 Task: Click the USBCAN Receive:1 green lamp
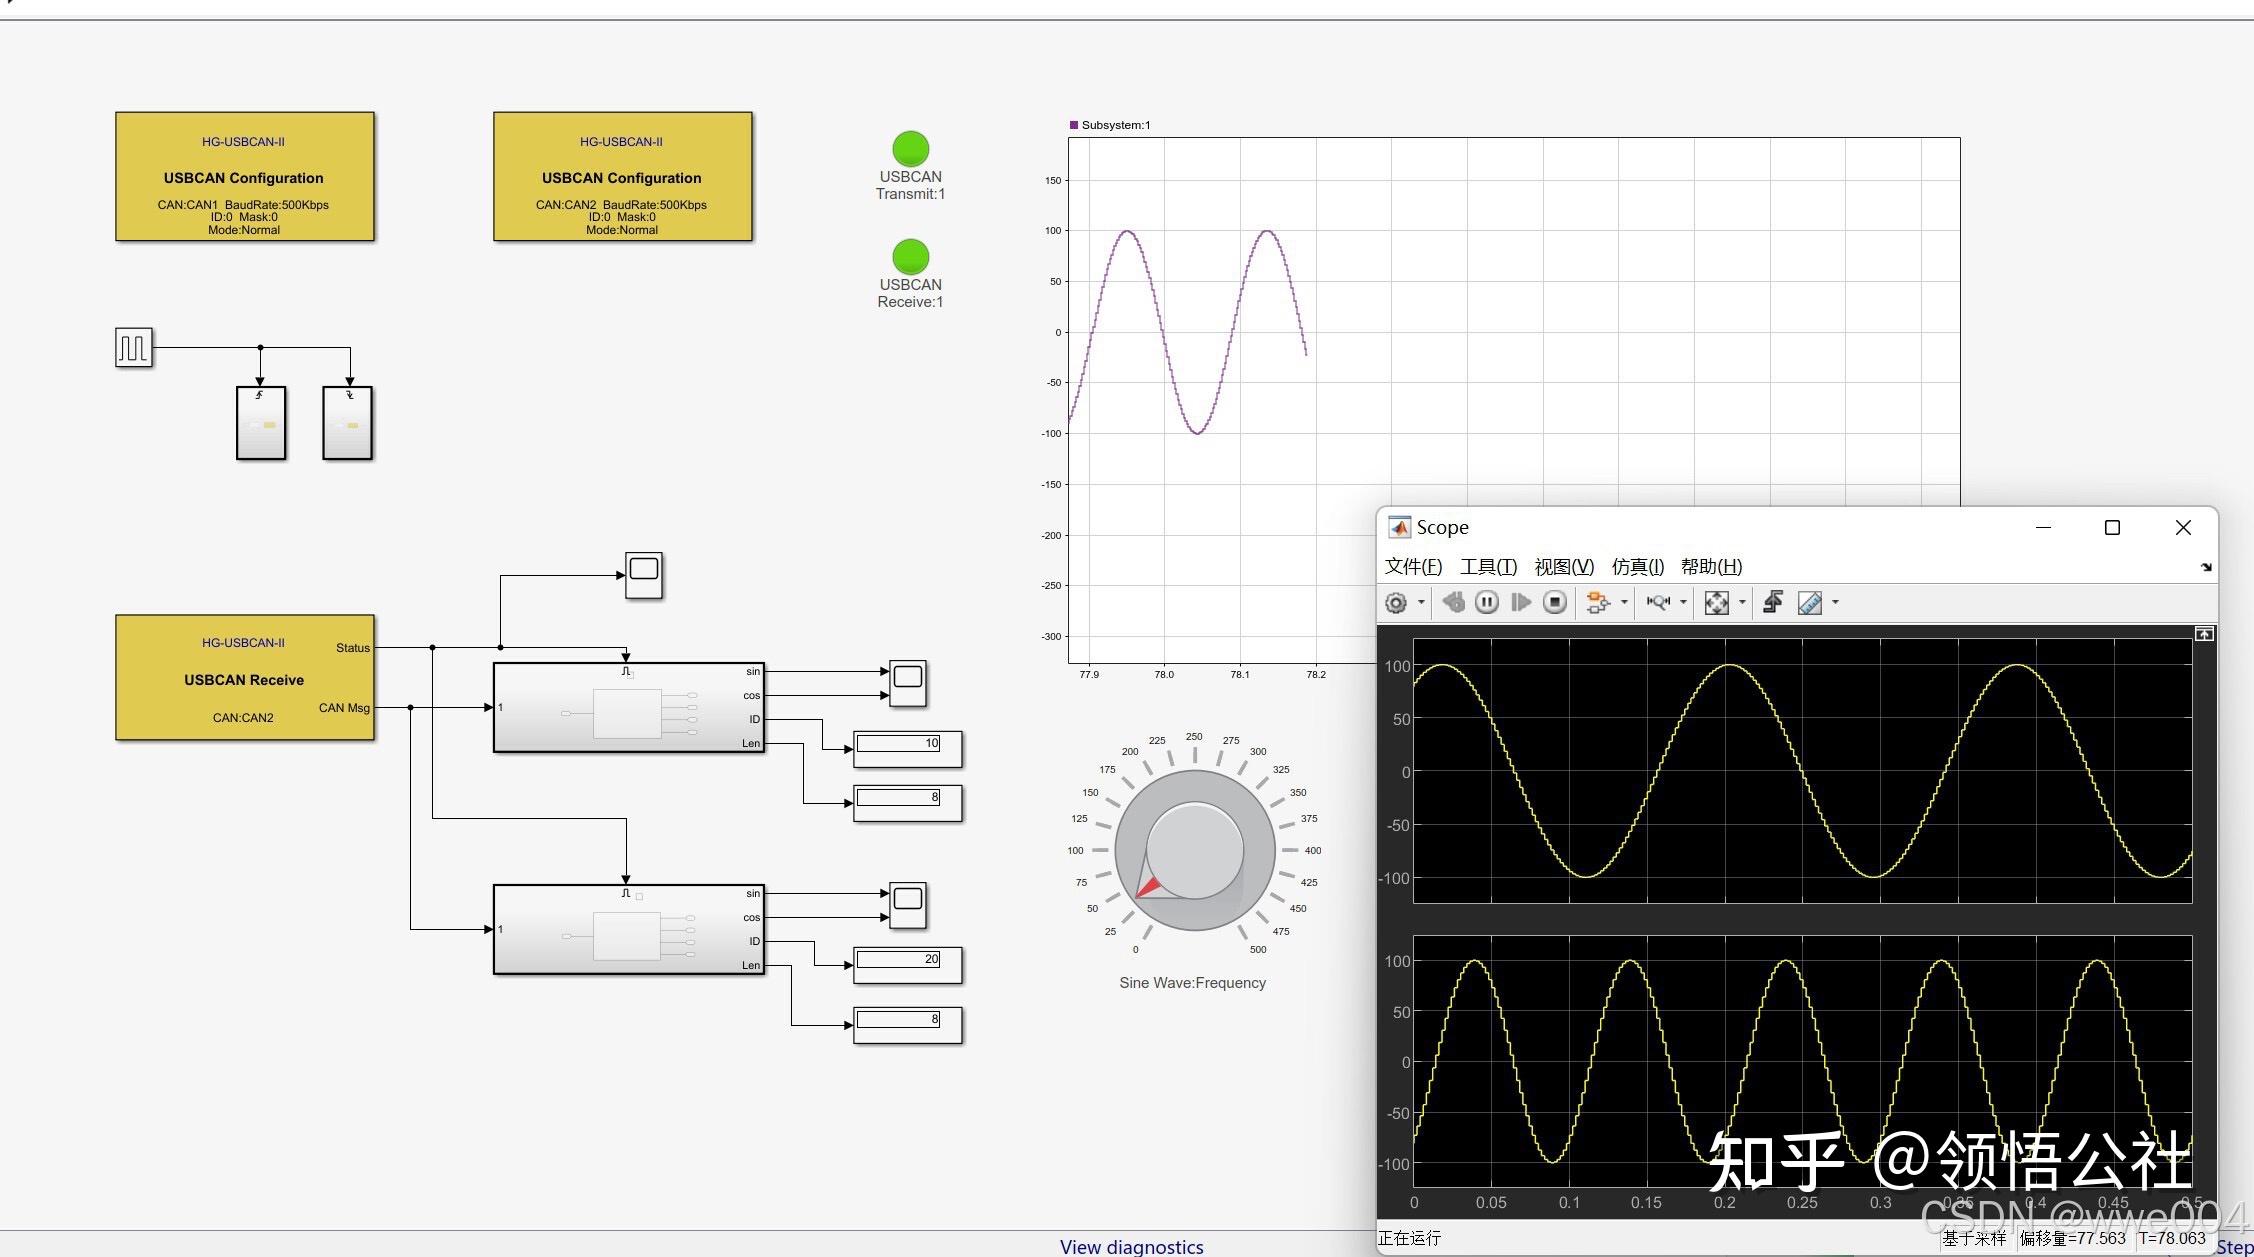[911, 257]
